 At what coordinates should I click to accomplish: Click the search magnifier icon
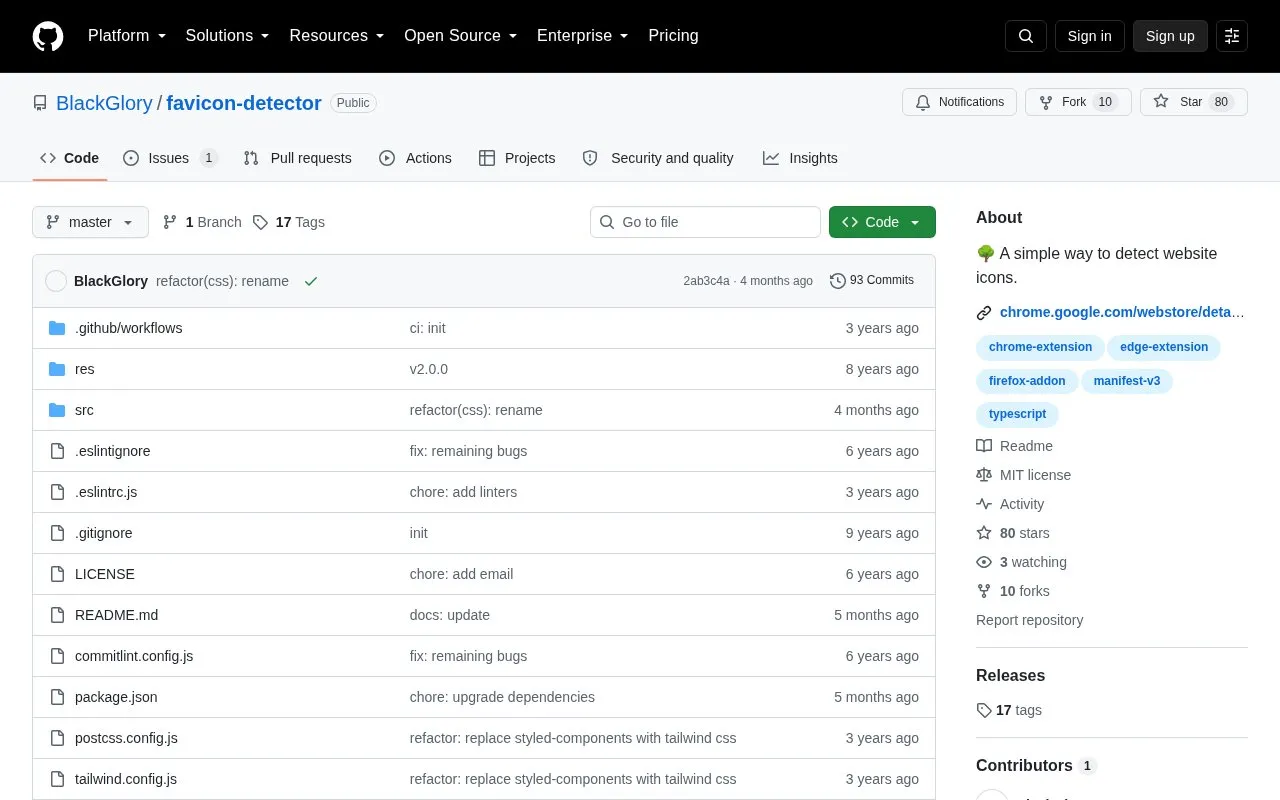click(1026, 36)
